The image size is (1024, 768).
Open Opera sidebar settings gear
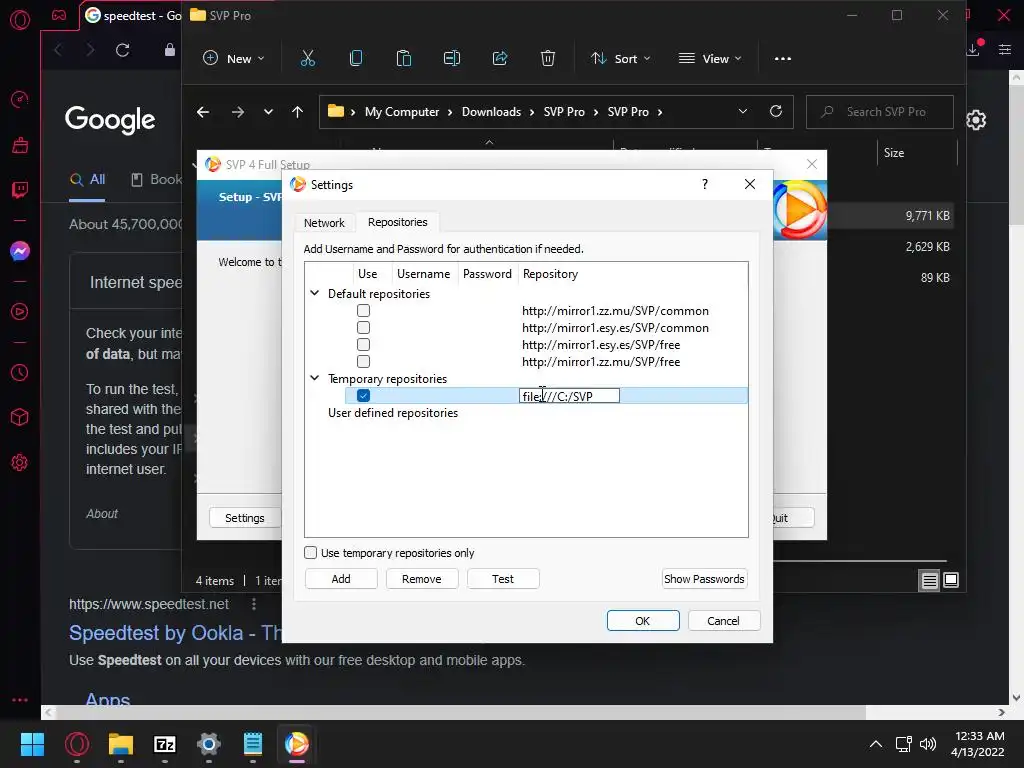click(20, 462)
